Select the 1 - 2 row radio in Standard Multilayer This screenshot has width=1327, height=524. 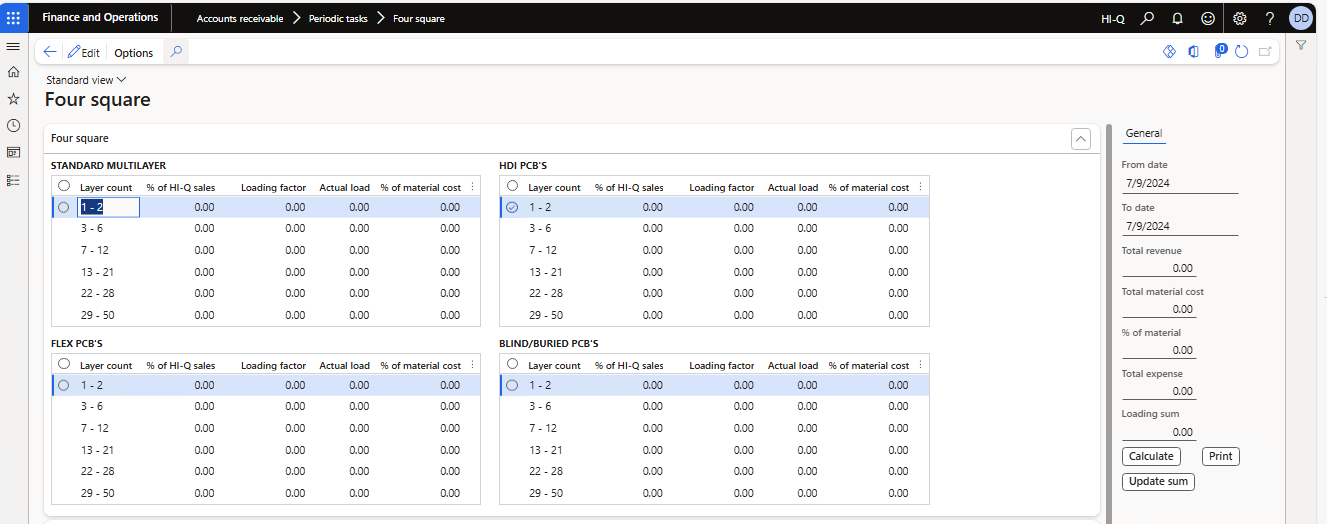pyautogui.click(x=64, y=207)
